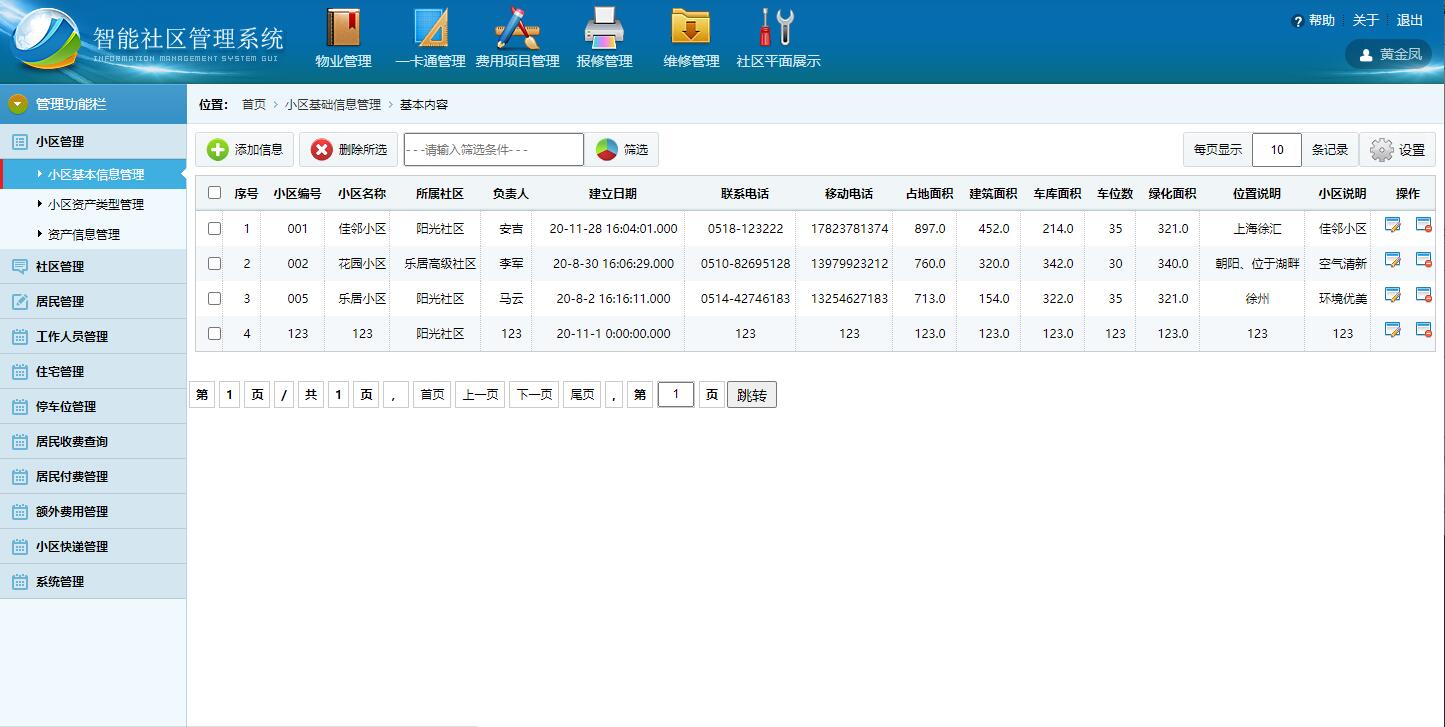Open the edit icon for 佳邻小区 row

[x=1391, y=228]
